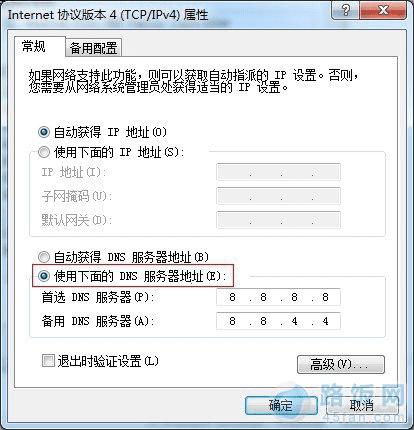
Task: Click the disabled IP 地址 input field
Action: click(278, 172)
